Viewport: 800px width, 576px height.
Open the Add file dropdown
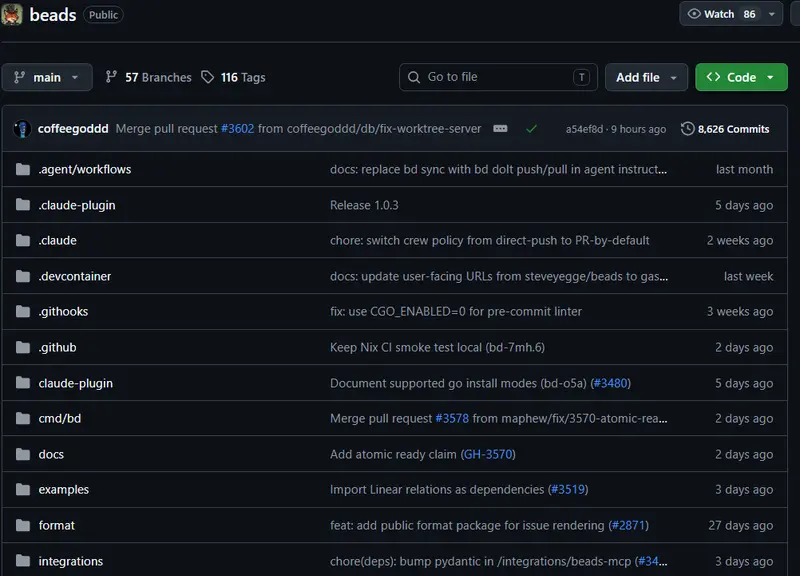(x=646, y=77)
